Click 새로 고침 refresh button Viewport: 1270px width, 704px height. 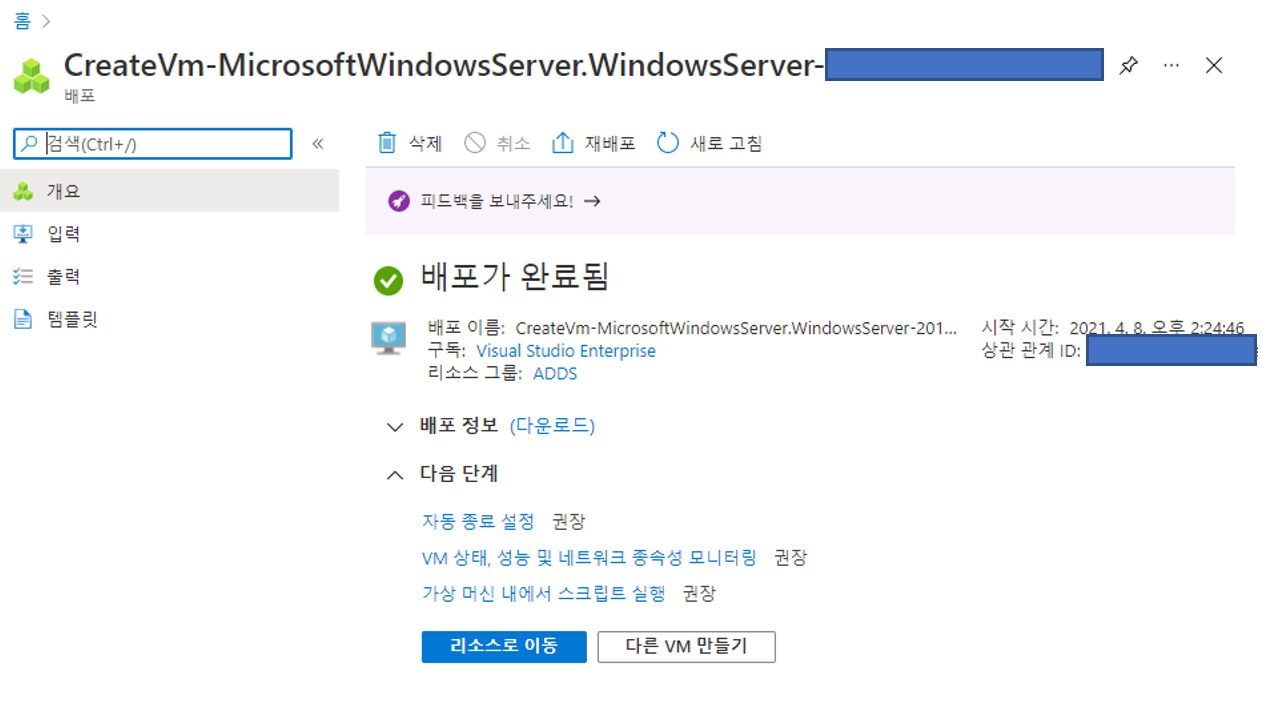[x=709, y=143]
